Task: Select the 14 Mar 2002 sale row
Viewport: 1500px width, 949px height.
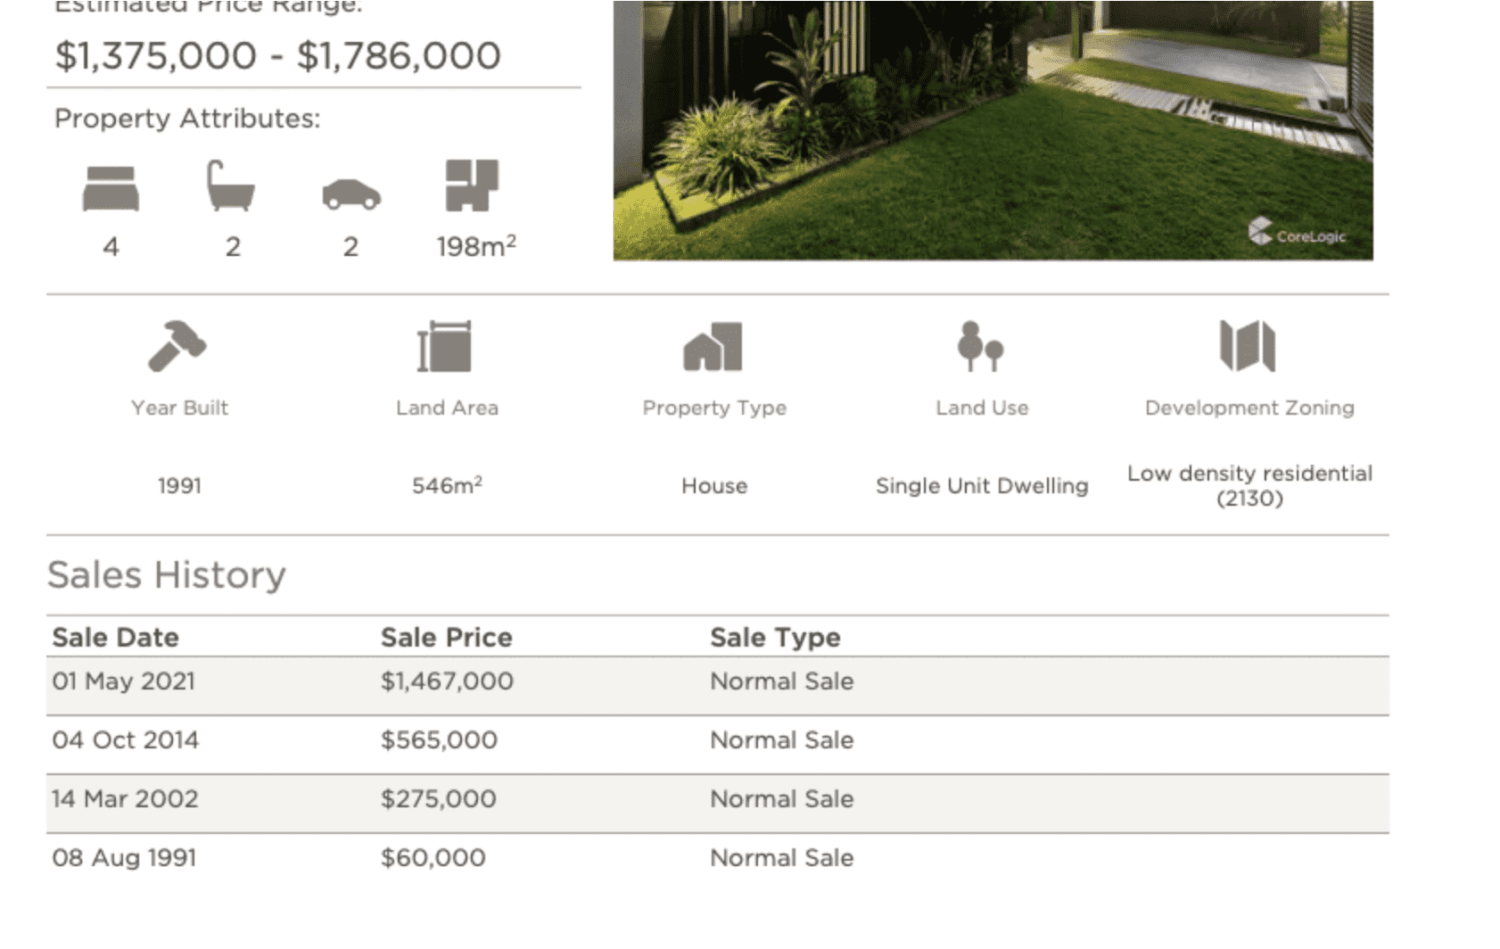Action: point(717,801)
